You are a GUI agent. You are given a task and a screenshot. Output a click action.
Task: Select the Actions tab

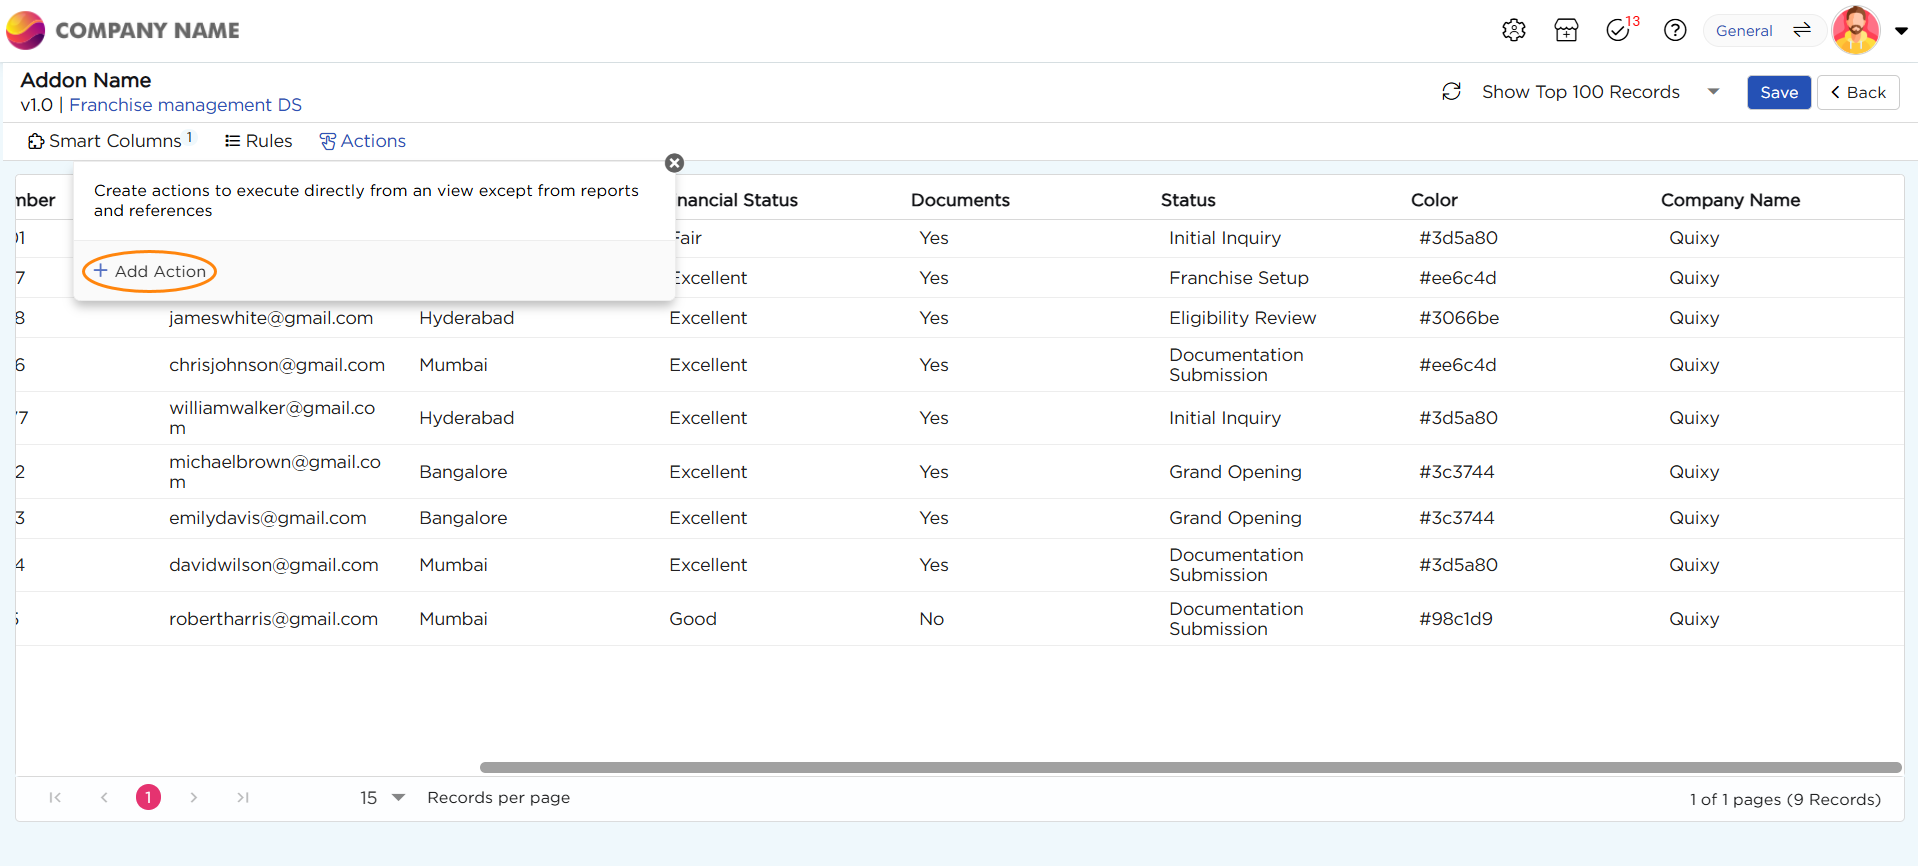[x=362, y=141]
